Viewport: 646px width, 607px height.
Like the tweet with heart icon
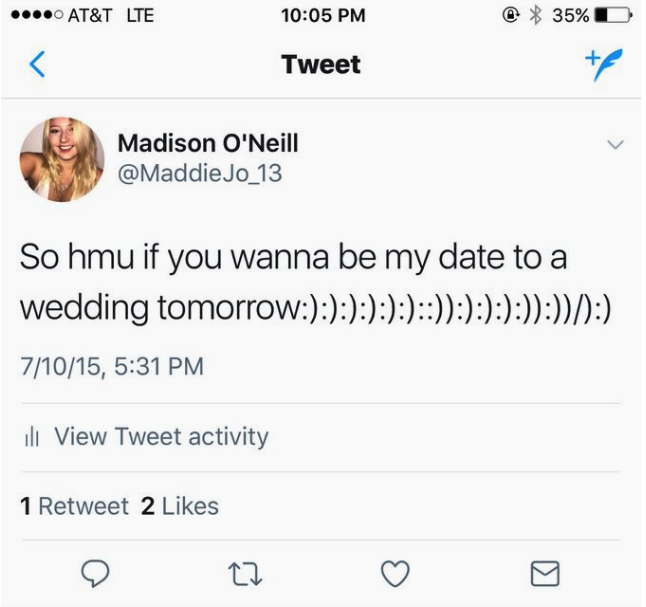[x=396, y=572]
